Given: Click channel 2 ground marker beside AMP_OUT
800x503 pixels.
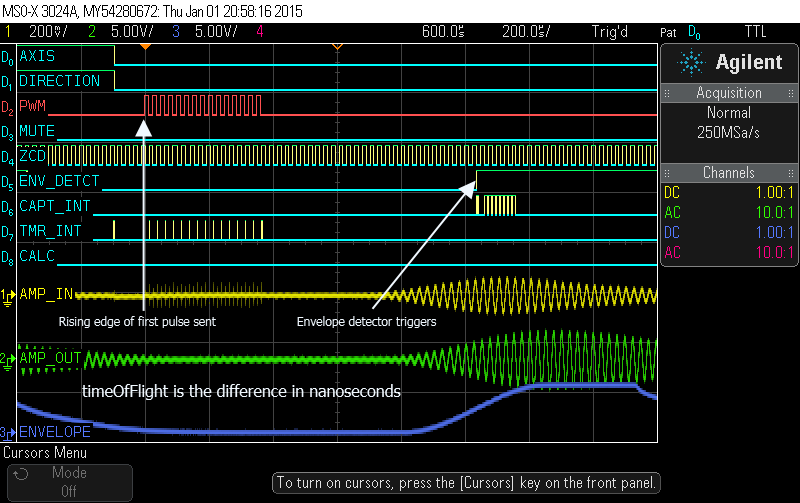Looking at the screenshot, I should click(x=7, y=359).
